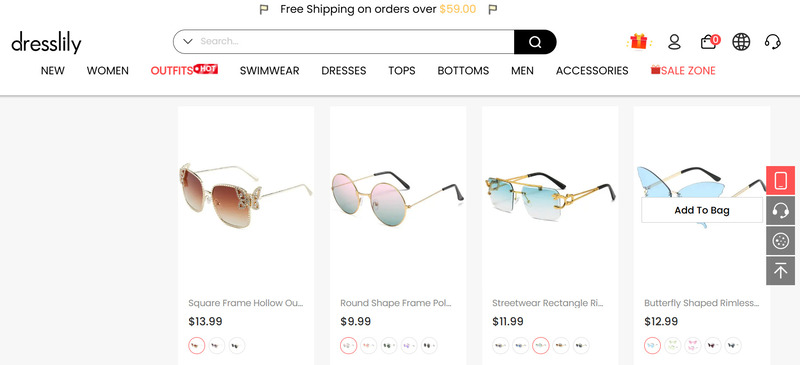Click Add To Bag on butterfly sunglasses
The height and width of the screenshot is (365, 800).
[702, 210]
